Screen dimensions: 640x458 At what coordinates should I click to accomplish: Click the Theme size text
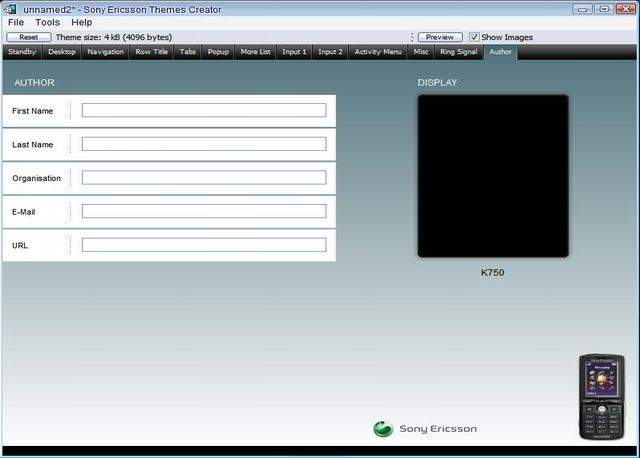click(x=114, y=37)
